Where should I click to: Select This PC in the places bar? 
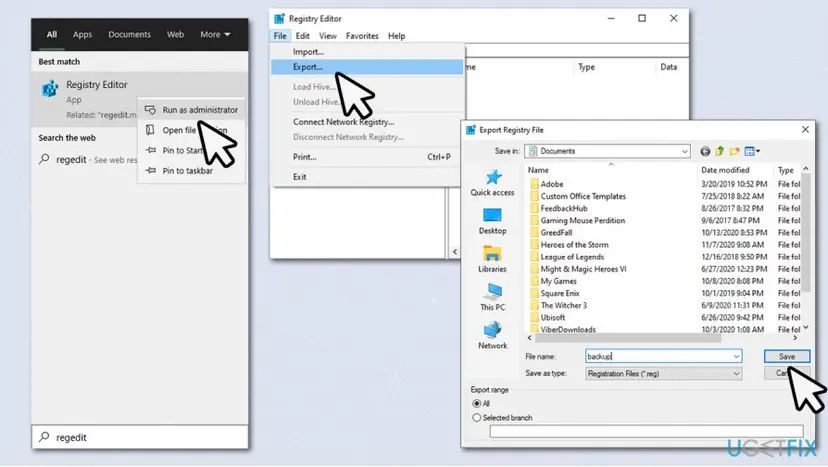492,297
